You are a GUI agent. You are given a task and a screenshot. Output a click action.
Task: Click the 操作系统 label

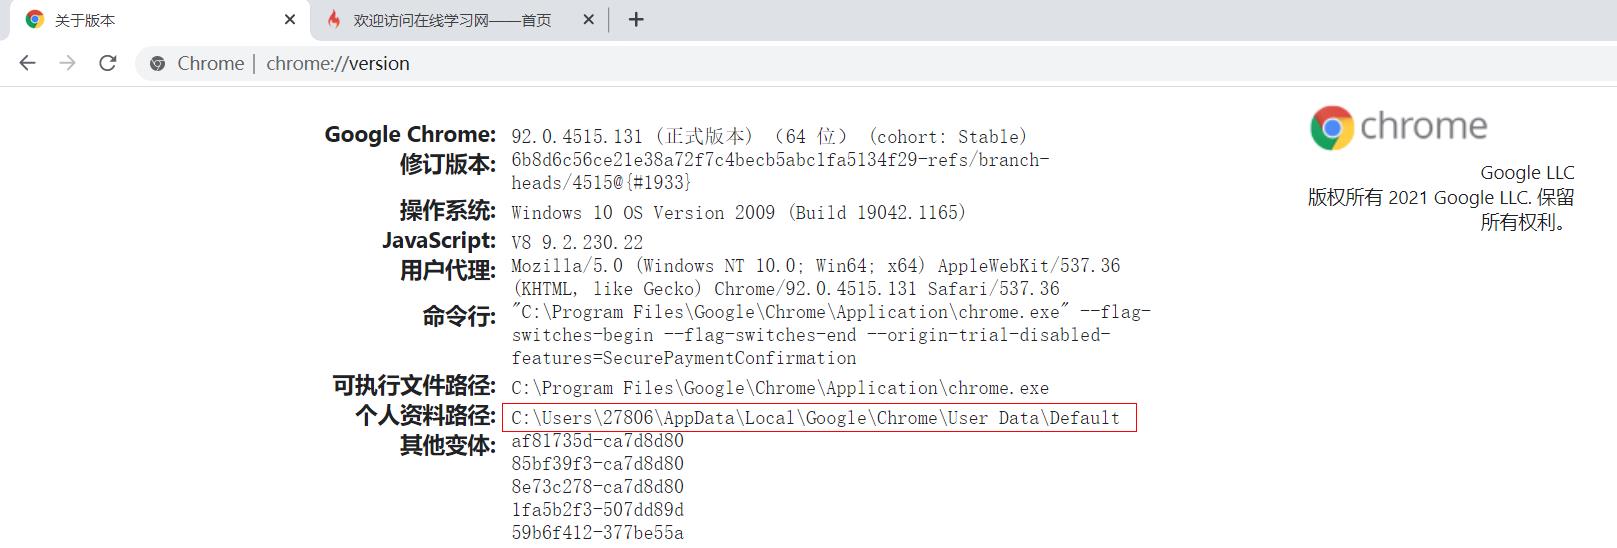pos(448,211)
